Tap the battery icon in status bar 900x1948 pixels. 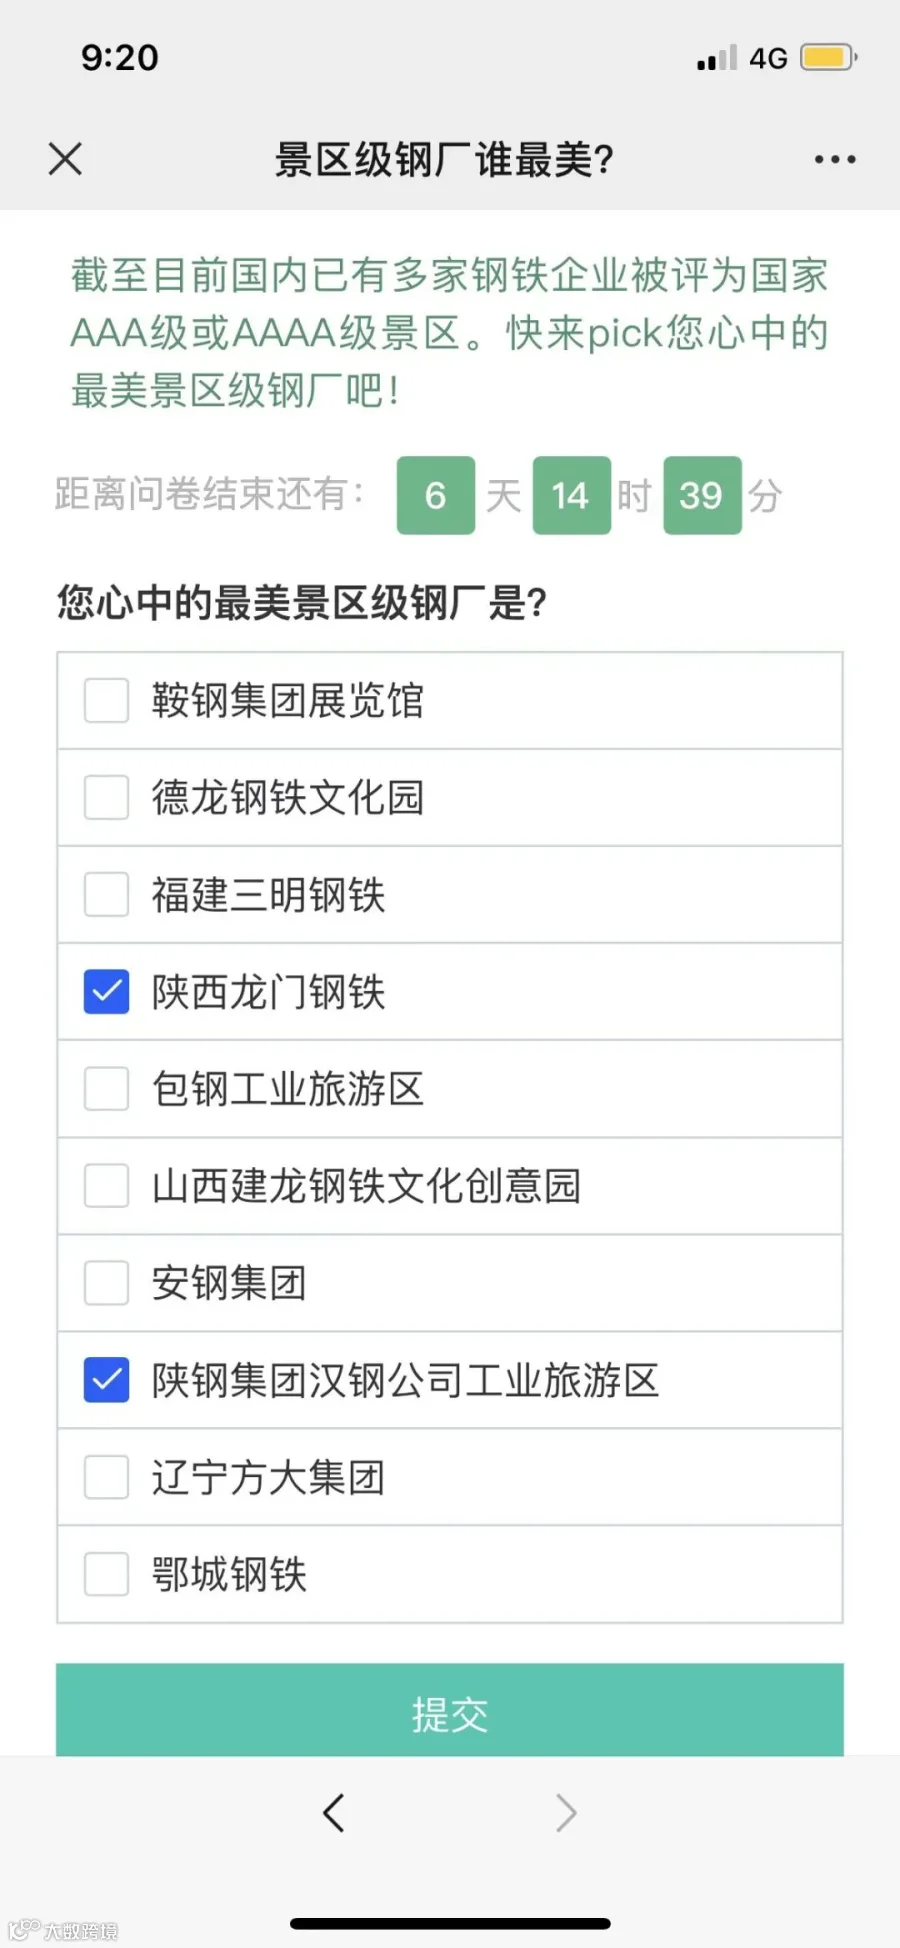point(828,57)
